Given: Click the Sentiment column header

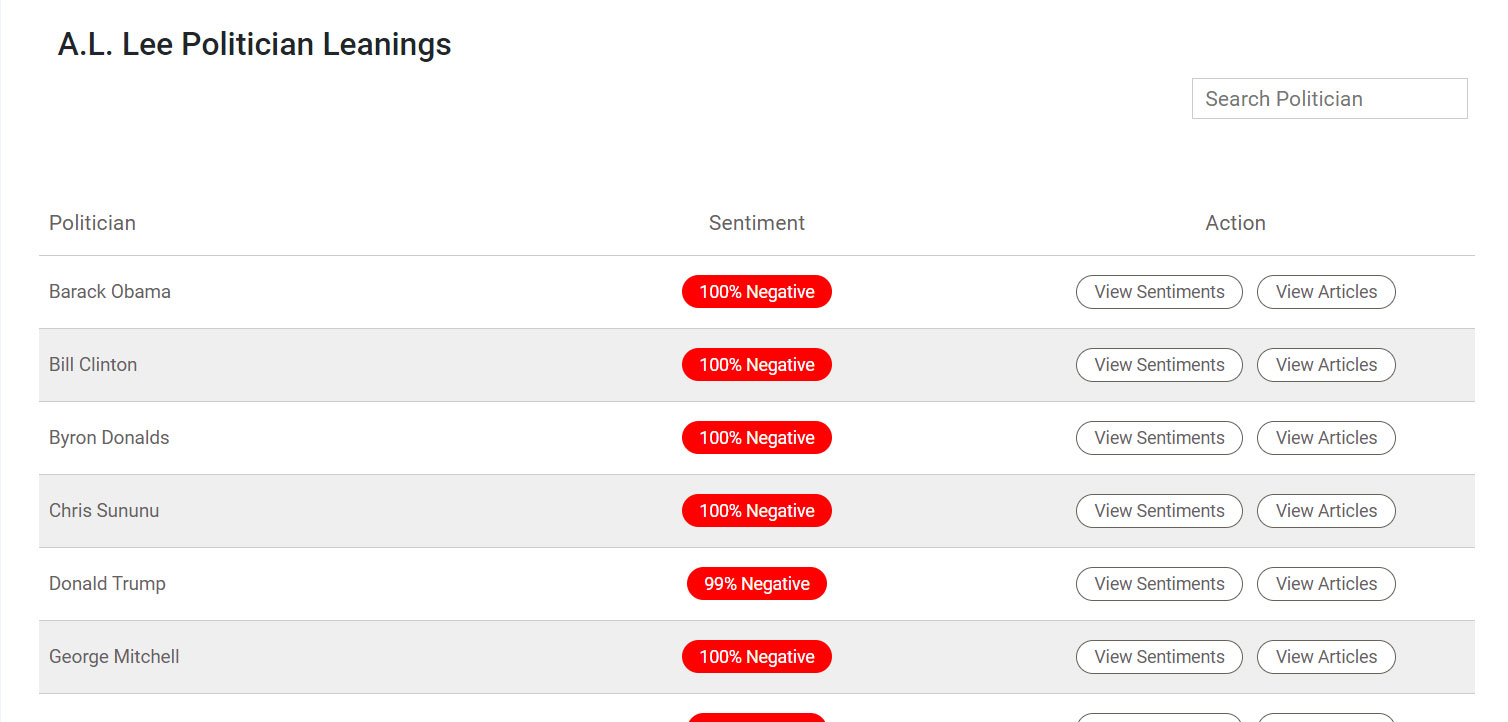Looking at the screenshot, I should [x=757, y=222].
